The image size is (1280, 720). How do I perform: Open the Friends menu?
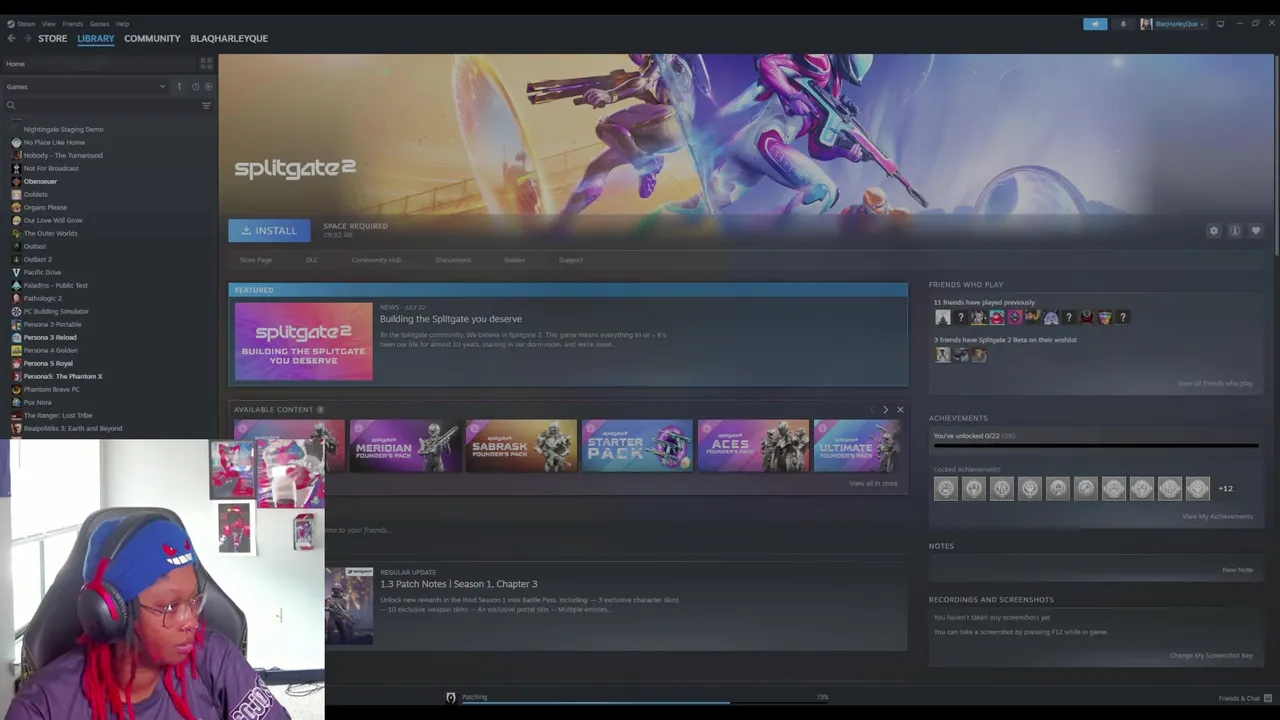click(73, 24)
